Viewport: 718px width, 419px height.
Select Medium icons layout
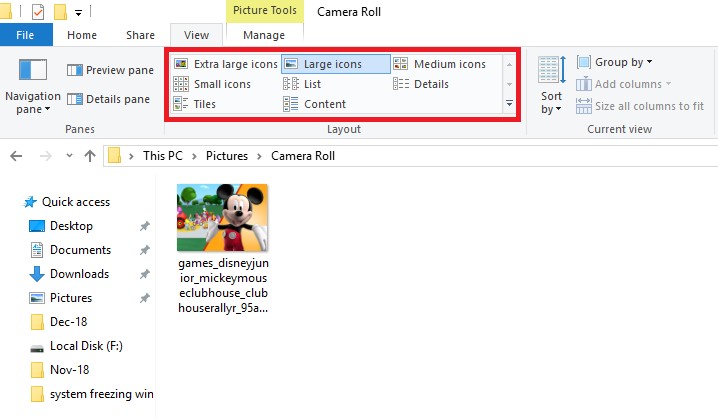coord(439,64)
